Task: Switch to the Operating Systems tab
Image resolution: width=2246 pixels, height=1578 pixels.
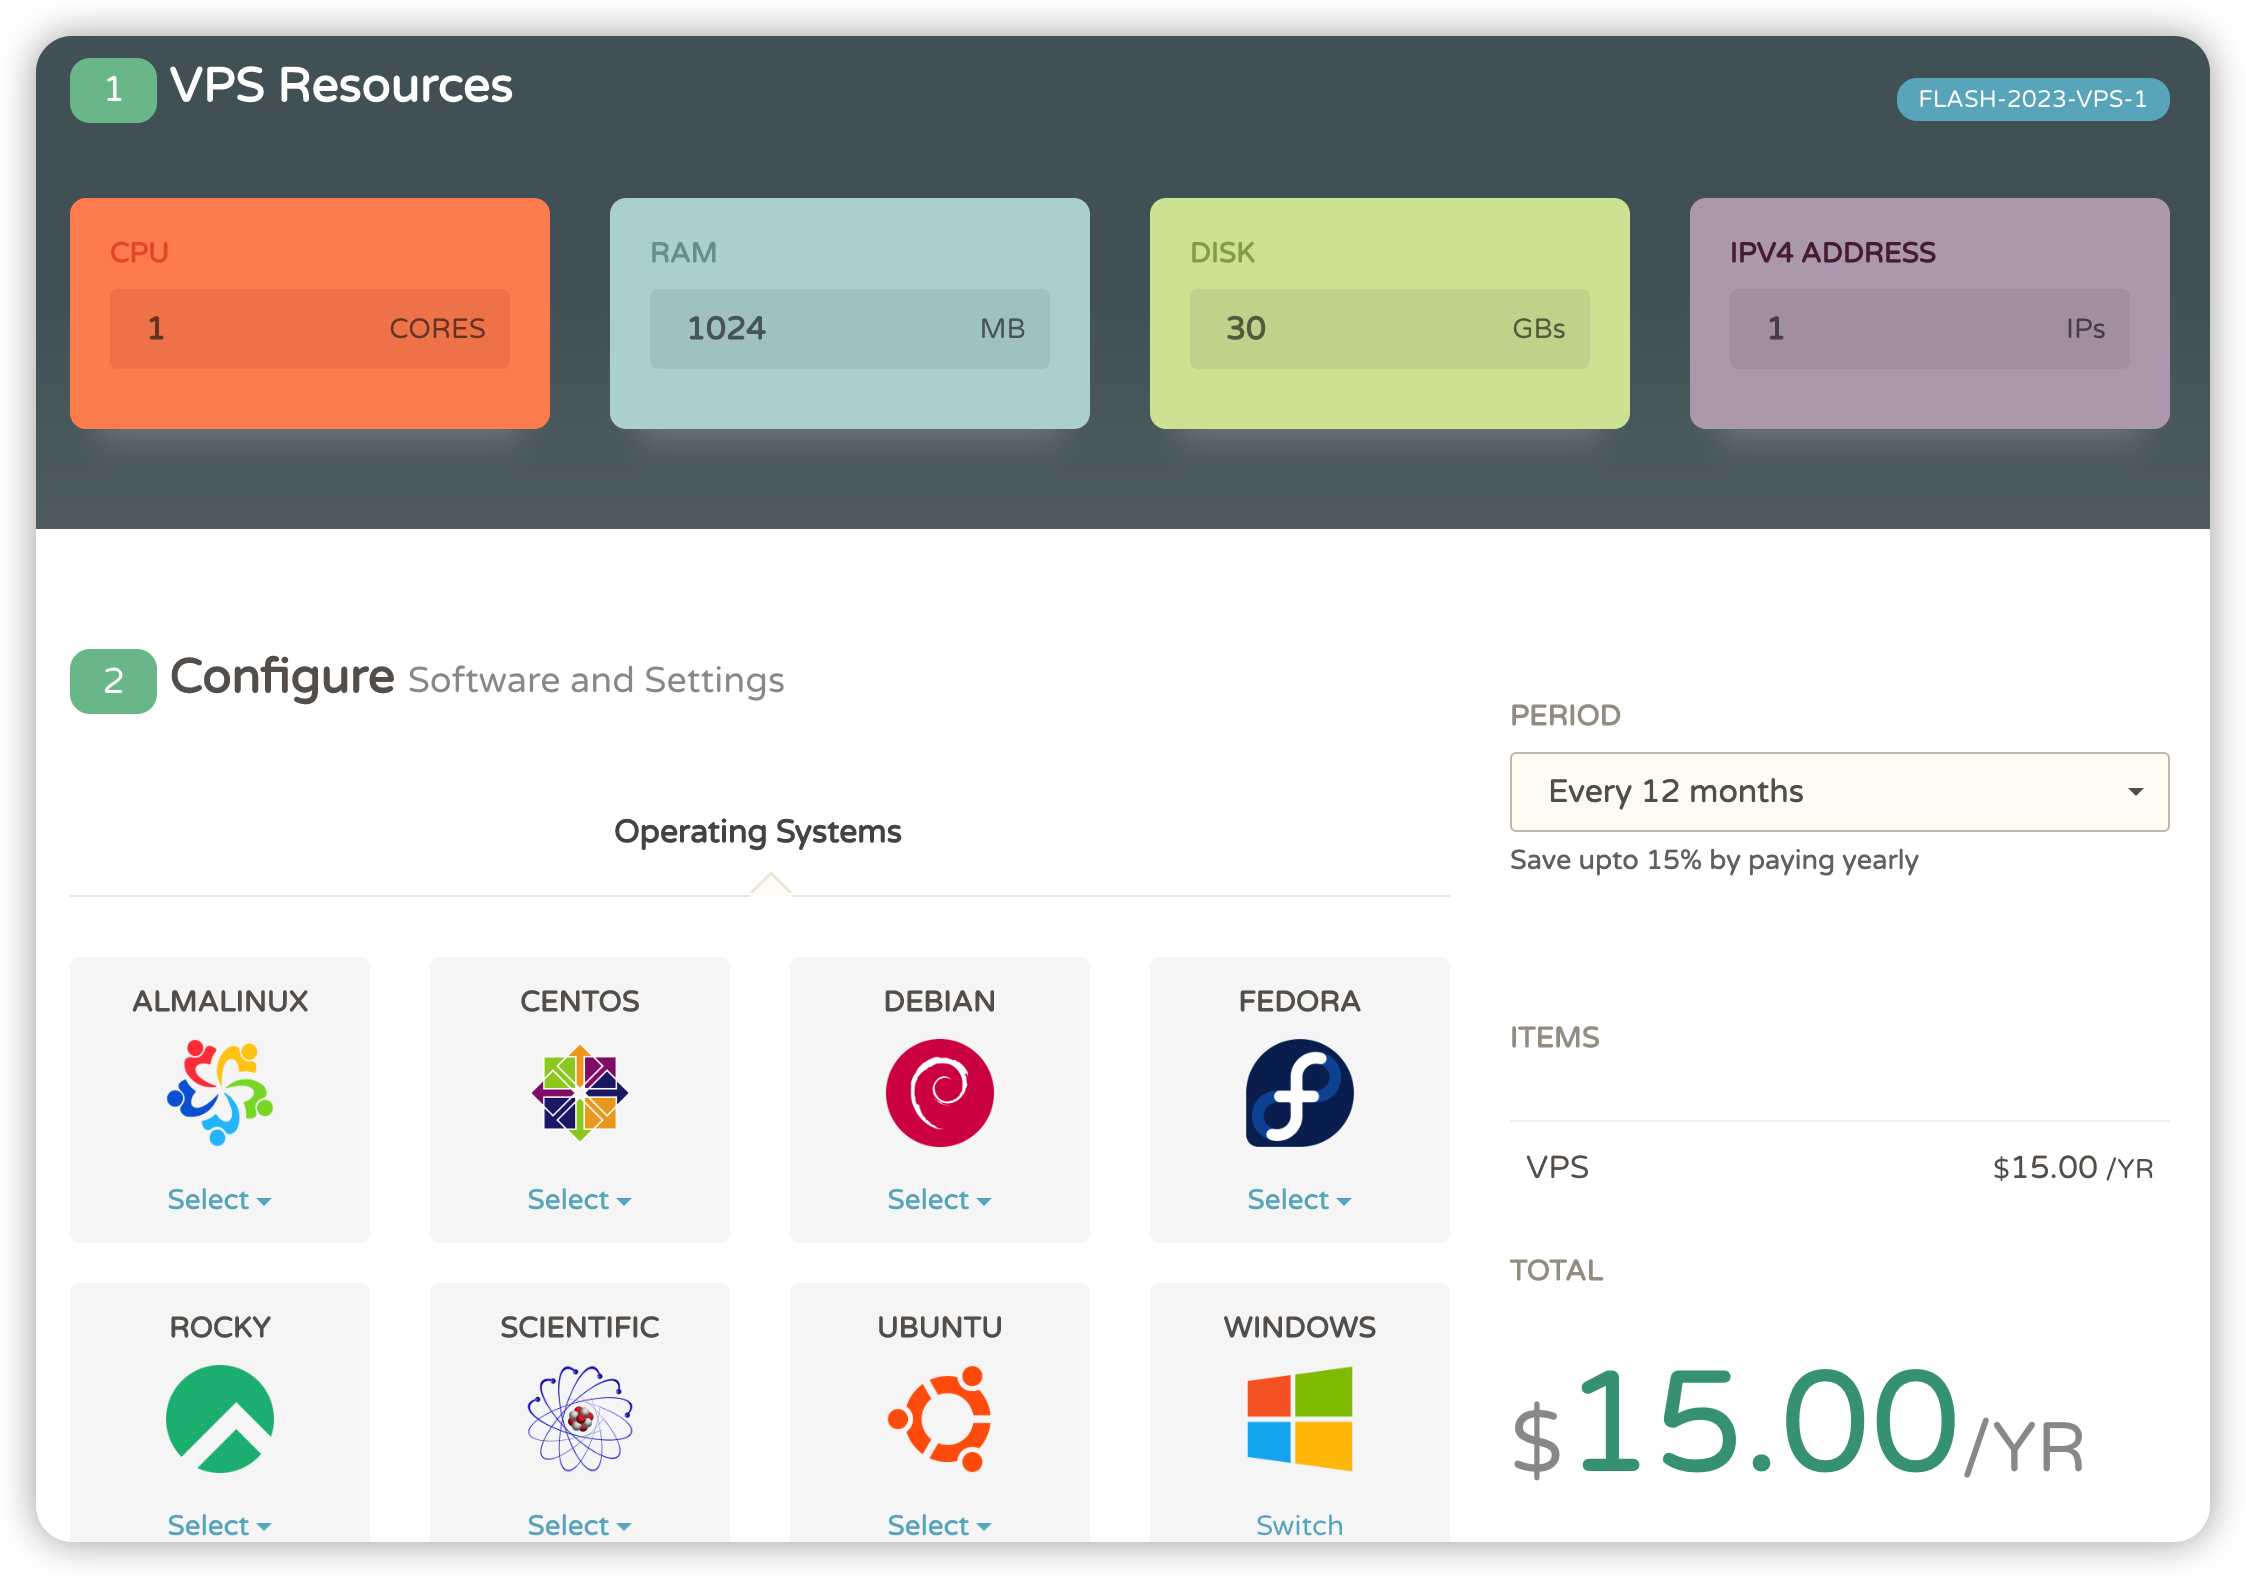Action: (757, 831)
